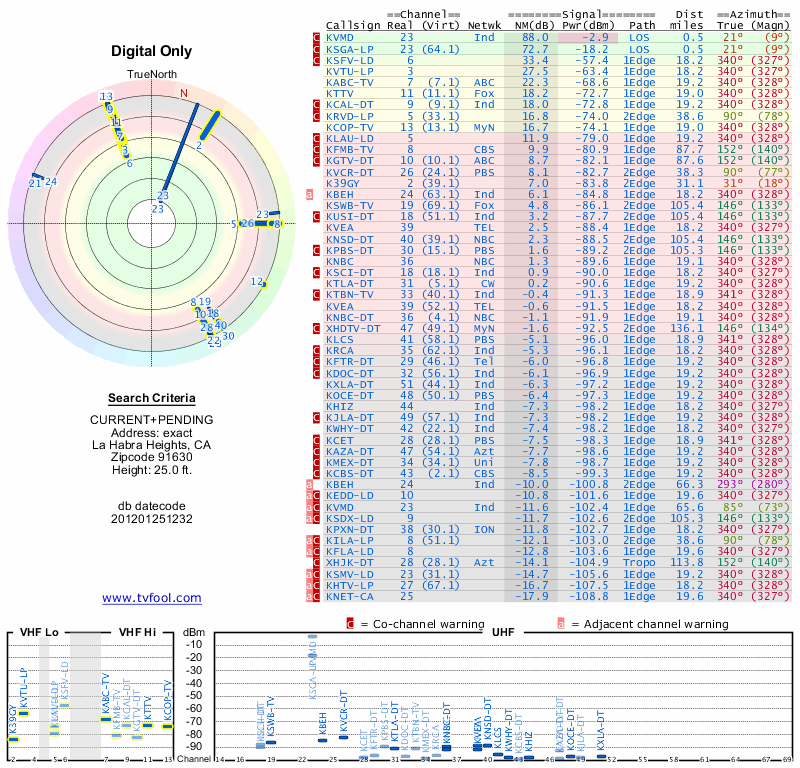
Task: Click the -2.9 Pwr(dBm) value
Action: [595, 38]
